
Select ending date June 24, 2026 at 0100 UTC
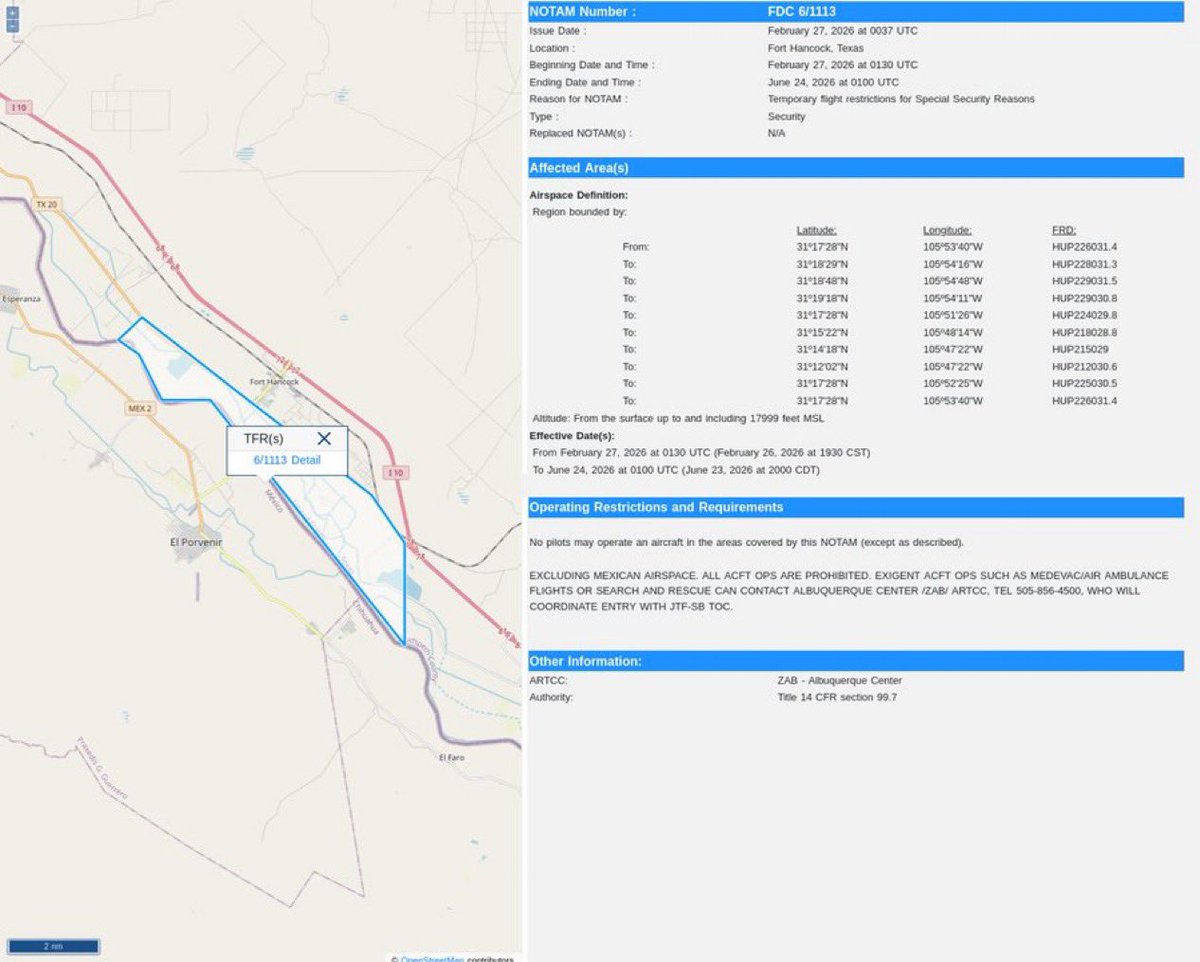[833, 82]
